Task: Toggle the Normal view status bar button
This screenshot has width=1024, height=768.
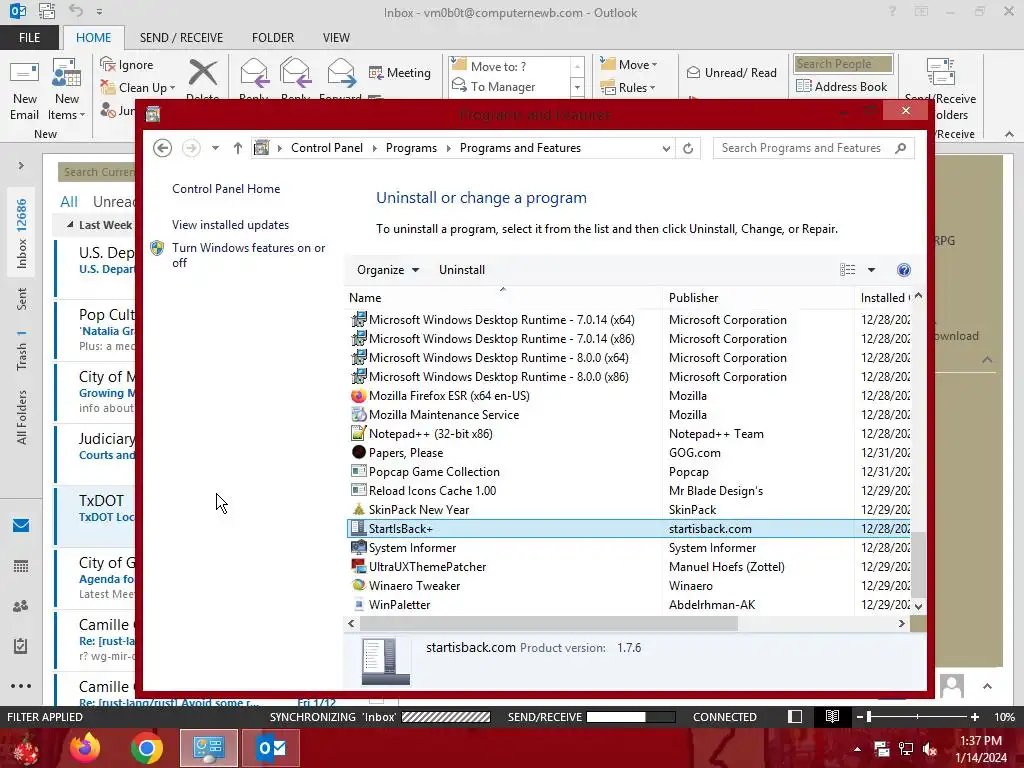Action: pyautogui.click(x=795, y=716)
